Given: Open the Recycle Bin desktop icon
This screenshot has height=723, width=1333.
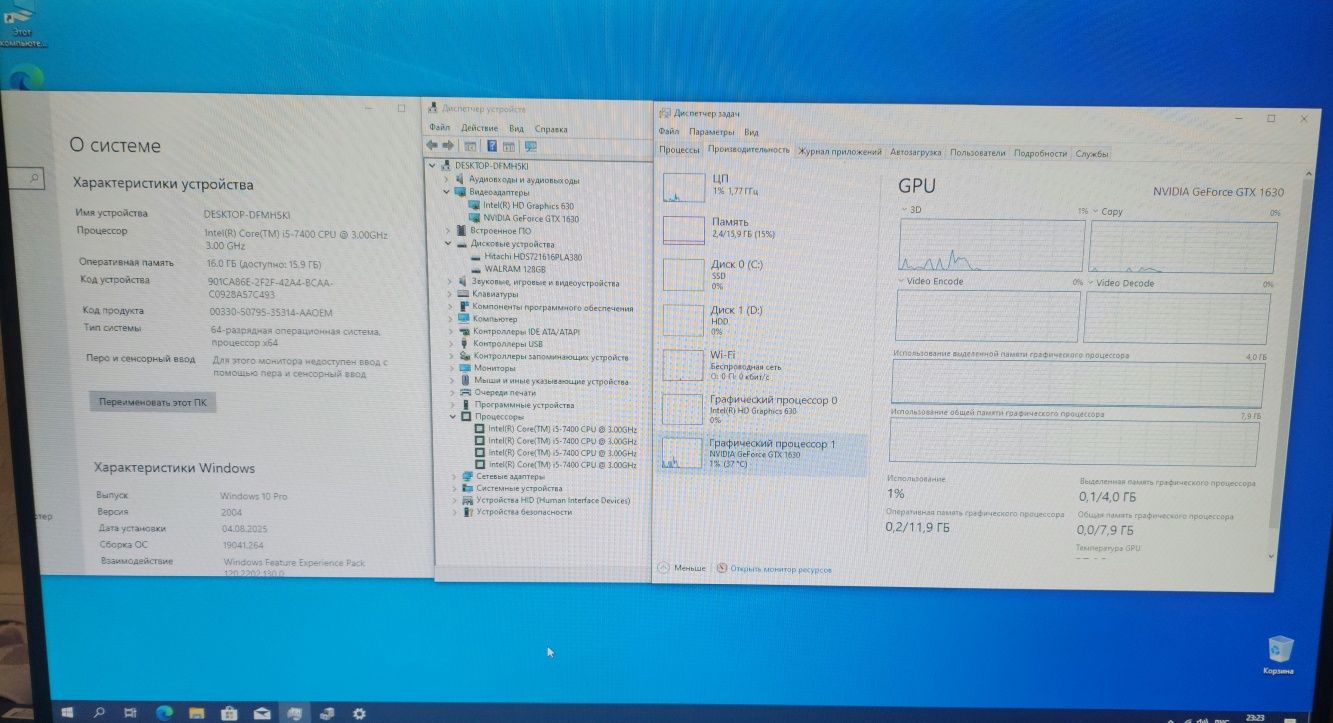Looking at the screenshot, I should click(1279, 653).
